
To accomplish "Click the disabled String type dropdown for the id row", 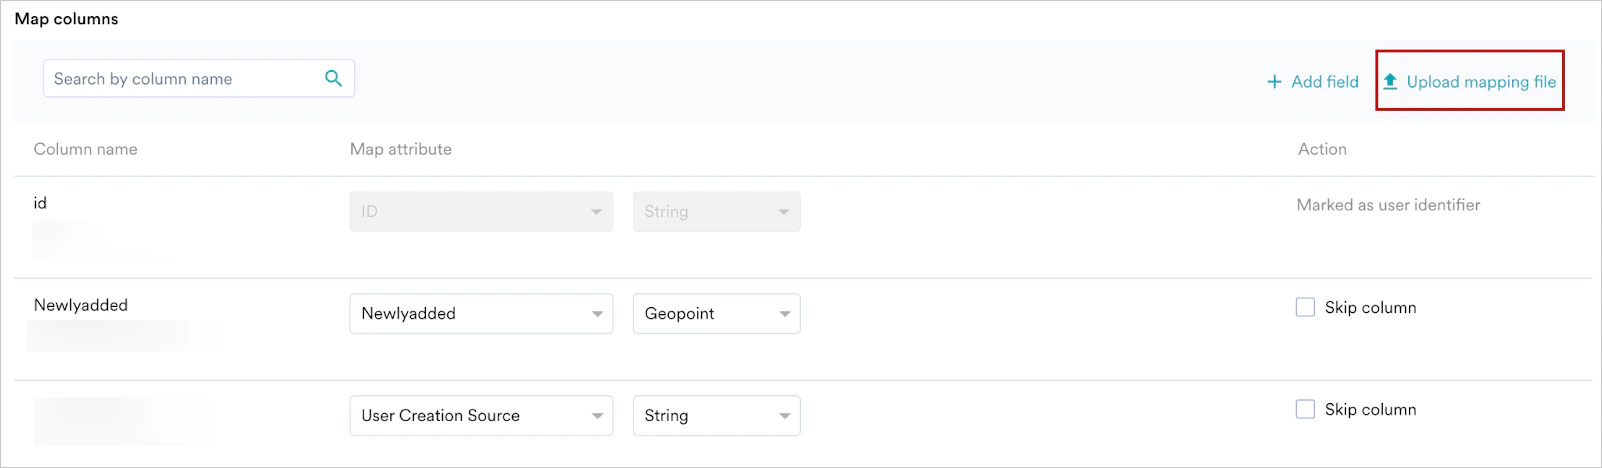I will 716,212.
